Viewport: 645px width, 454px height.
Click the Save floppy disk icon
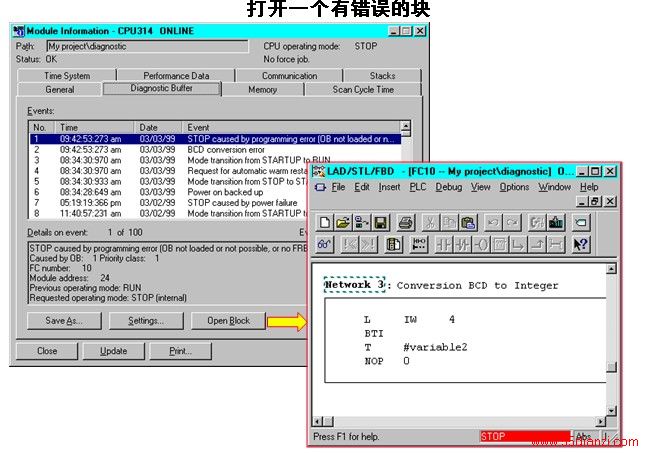click(x=381, y=223)
